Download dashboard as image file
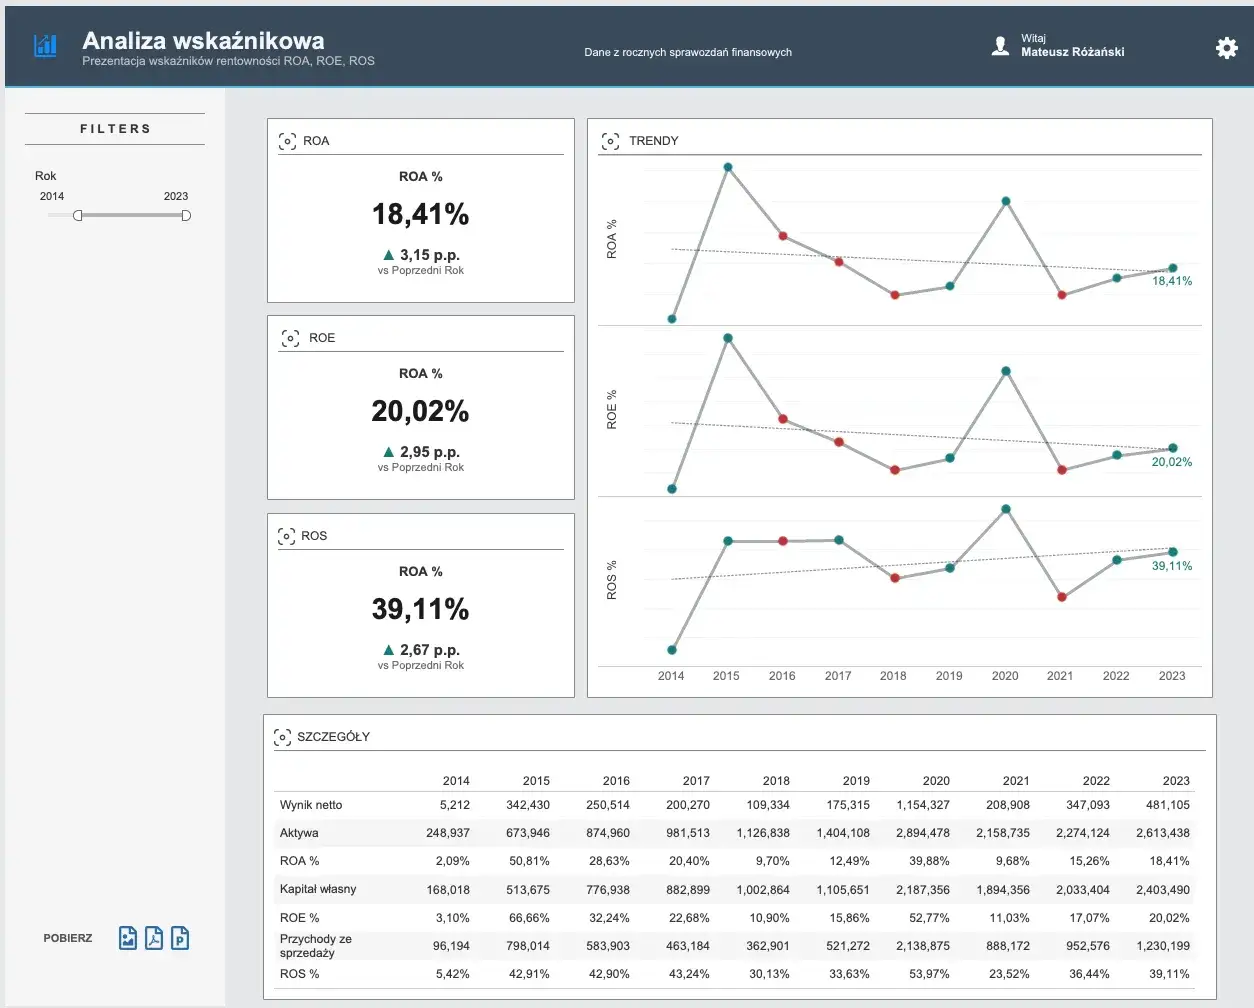This screenshot has width=1254, height=1008. [x=128, y=938]
